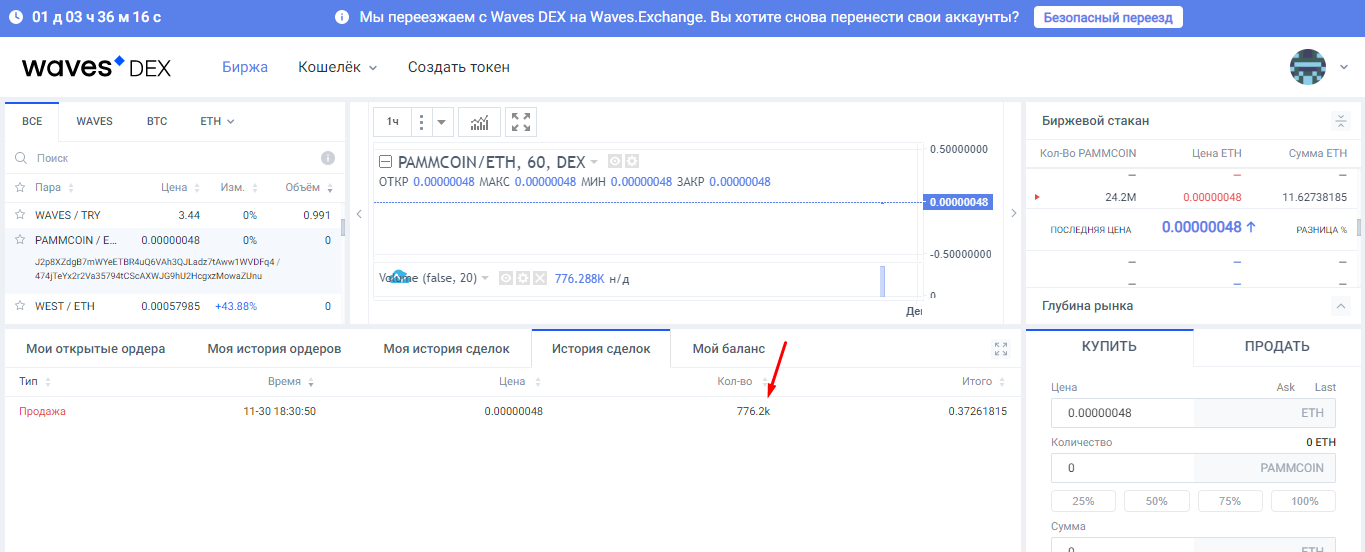Open settings gear for PAMMCOIN/ETH series
1365x552 pixels.
[x=631, y=161]
